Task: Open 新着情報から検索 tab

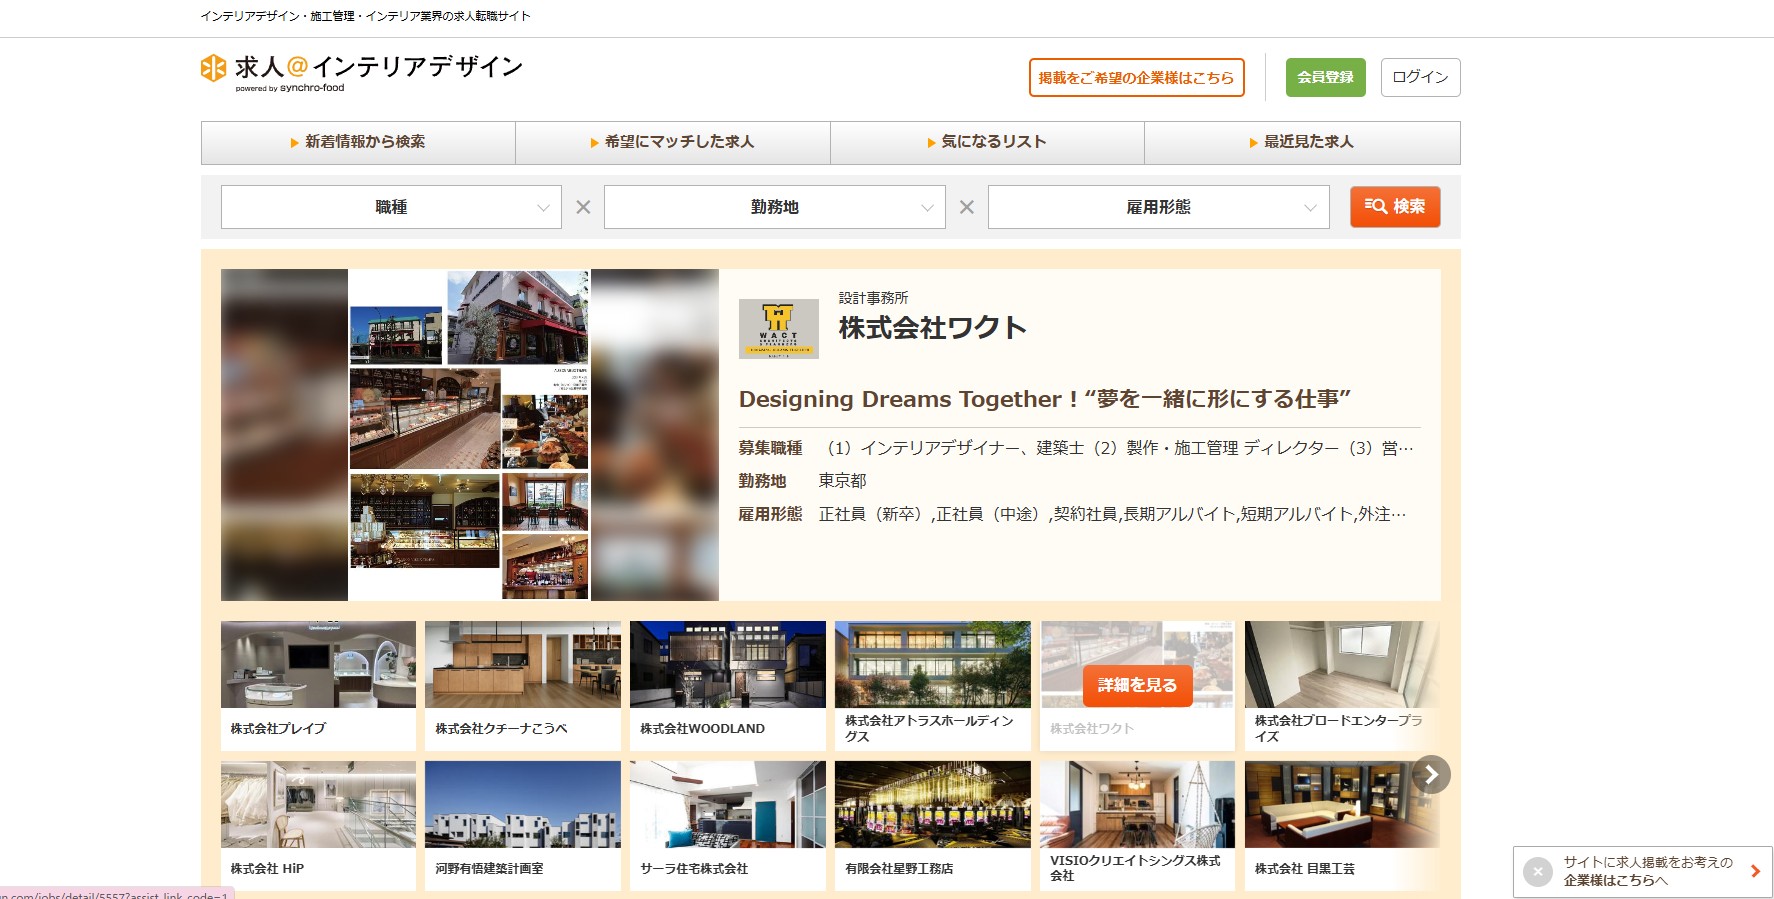Action: click(x=358, y=142)
